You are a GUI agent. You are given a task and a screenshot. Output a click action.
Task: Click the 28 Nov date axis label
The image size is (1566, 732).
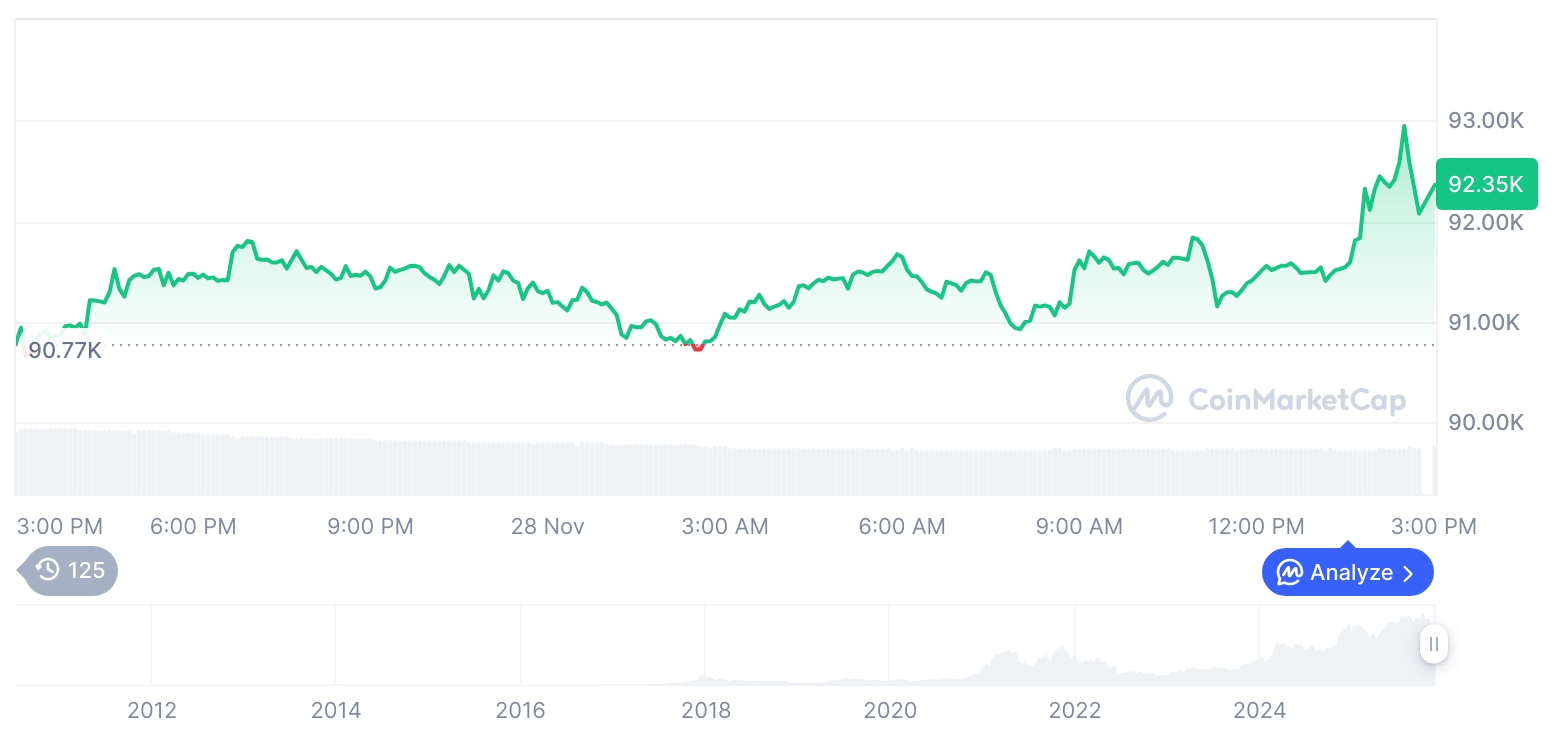548,526
